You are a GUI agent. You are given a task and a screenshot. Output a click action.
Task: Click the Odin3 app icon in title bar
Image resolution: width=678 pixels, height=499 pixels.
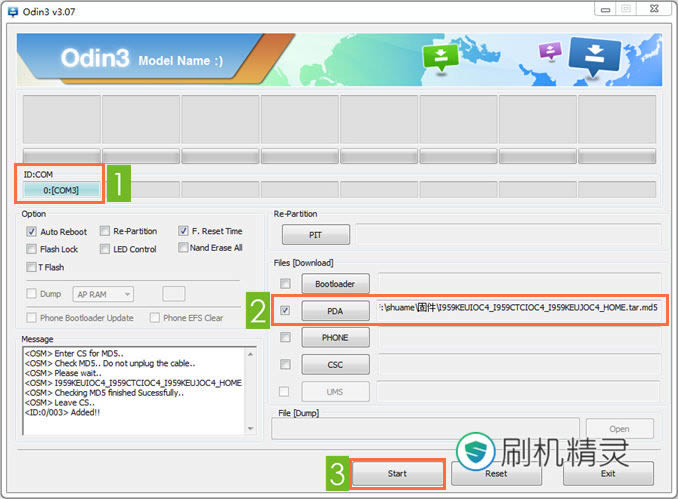pyautogui.click(x=11, y=11)
